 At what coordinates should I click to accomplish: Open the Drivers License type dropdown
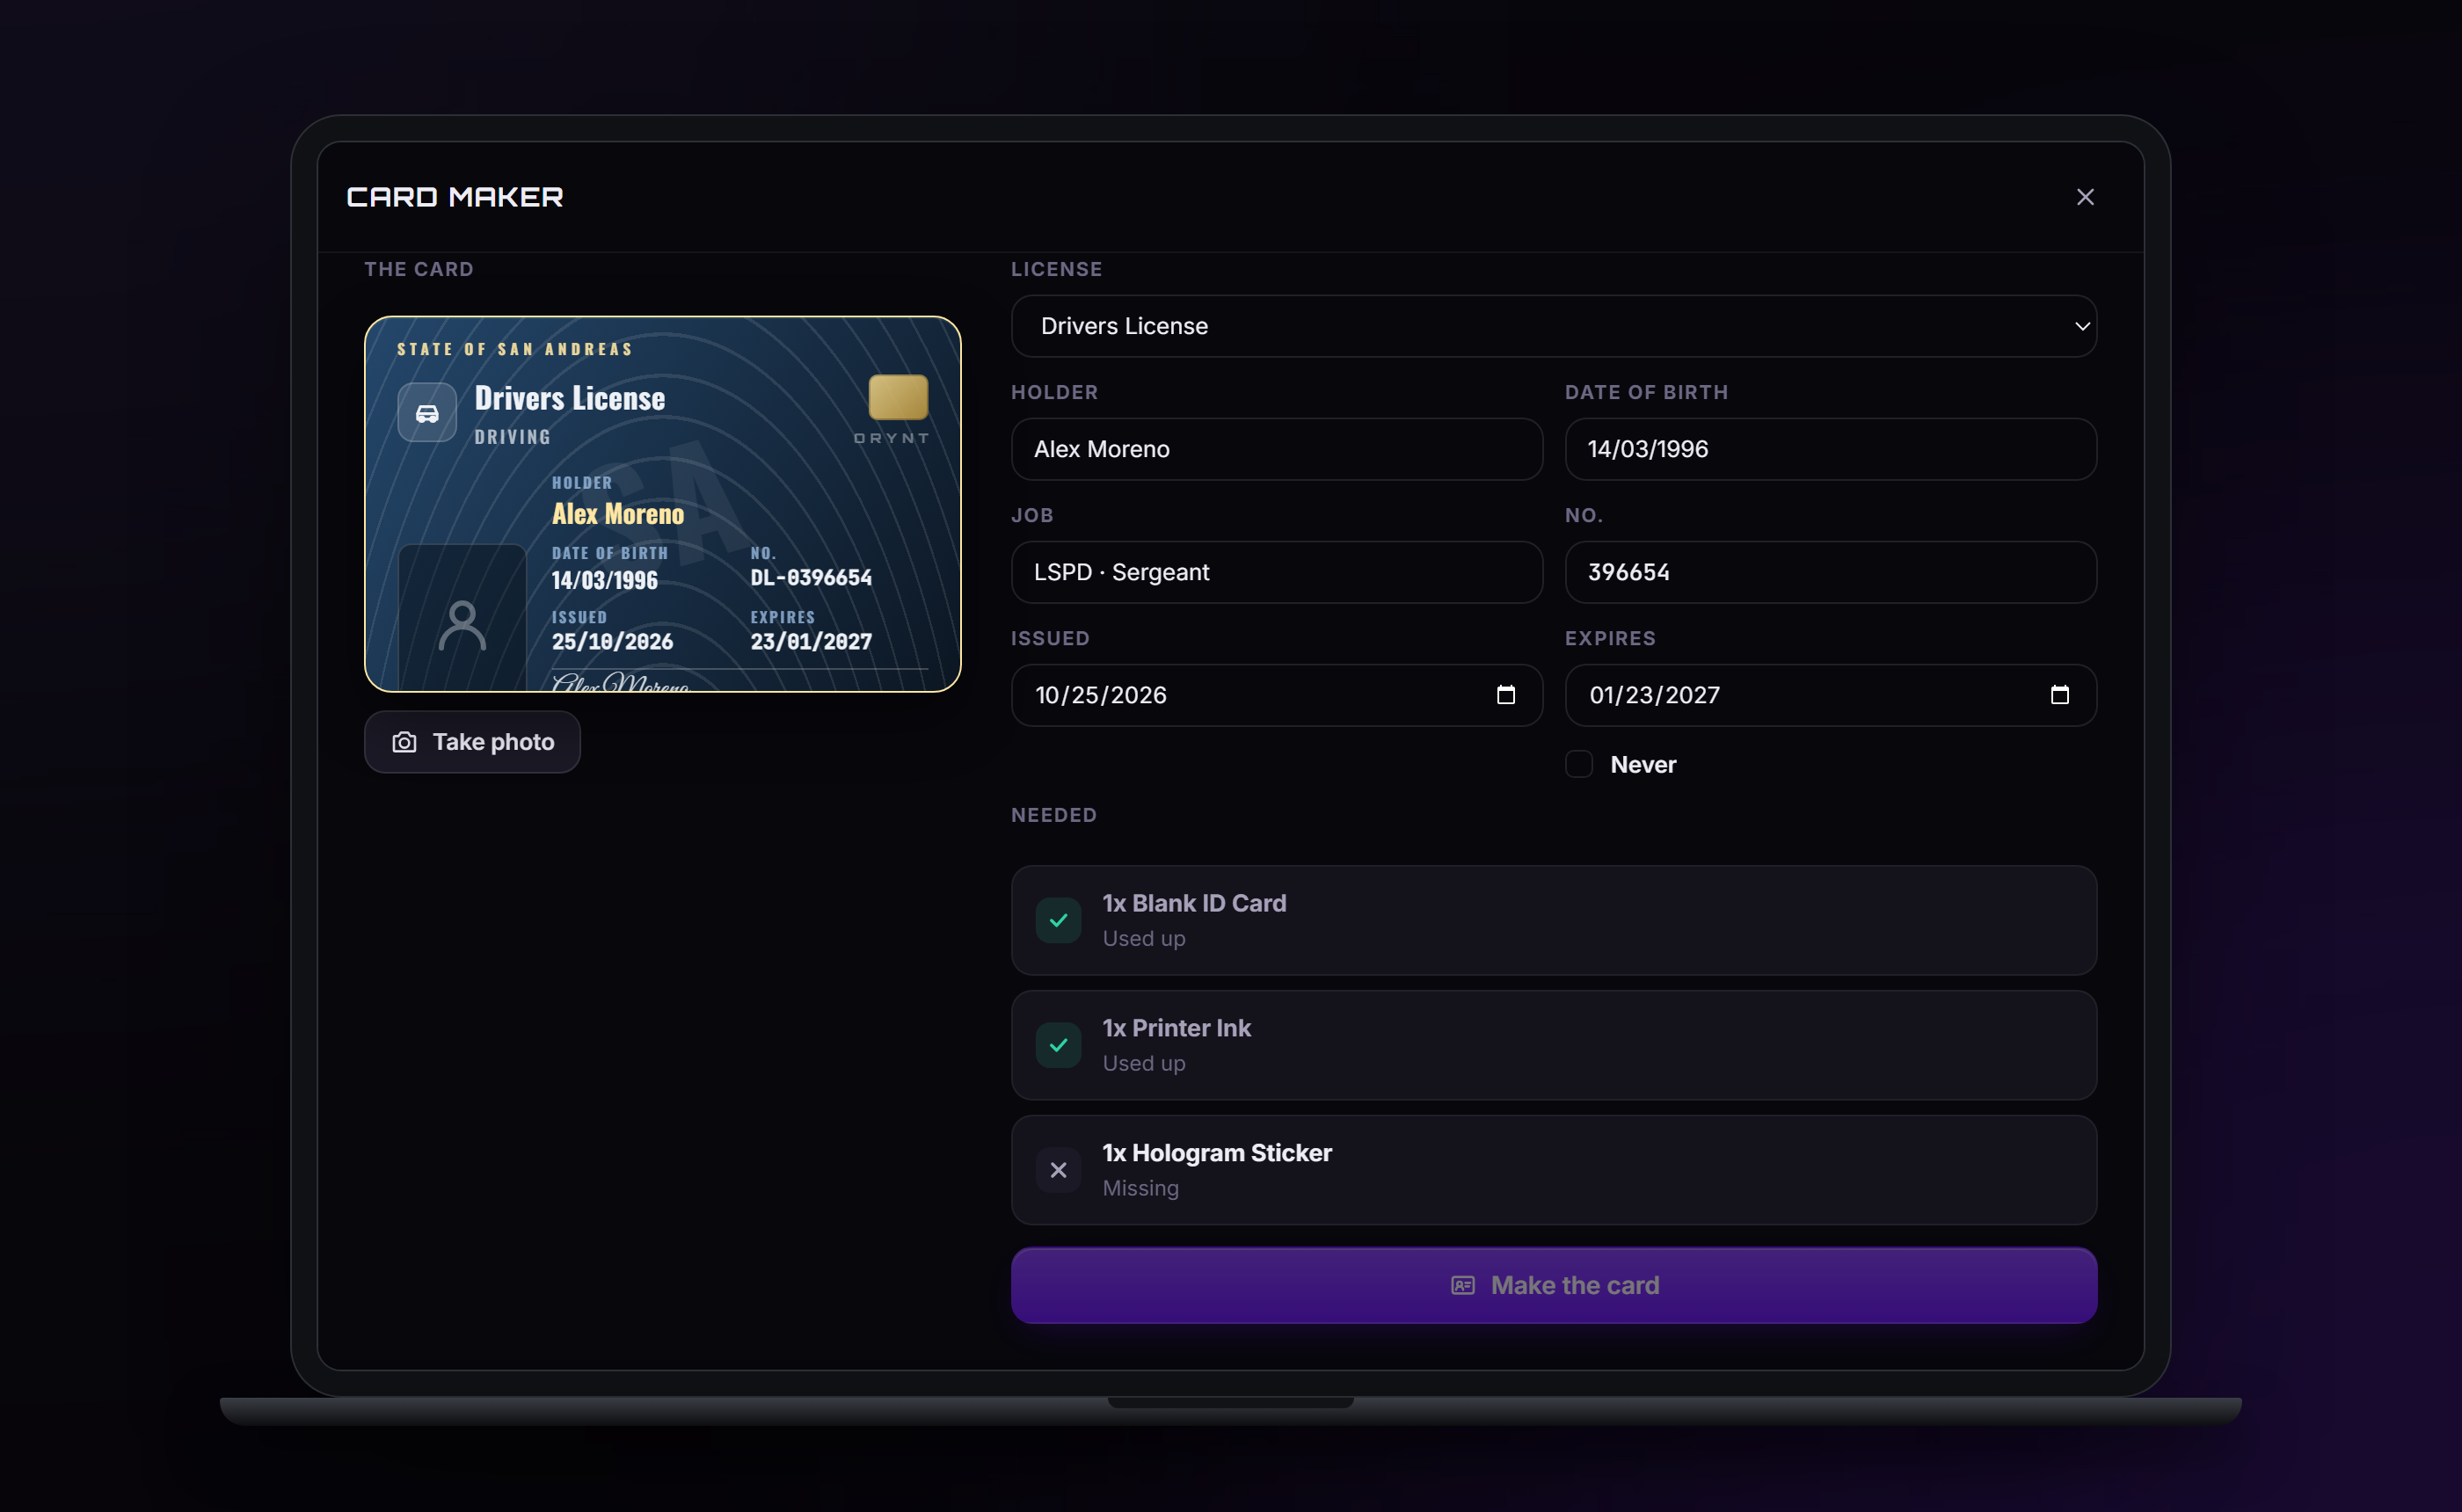pos(1553,326)
